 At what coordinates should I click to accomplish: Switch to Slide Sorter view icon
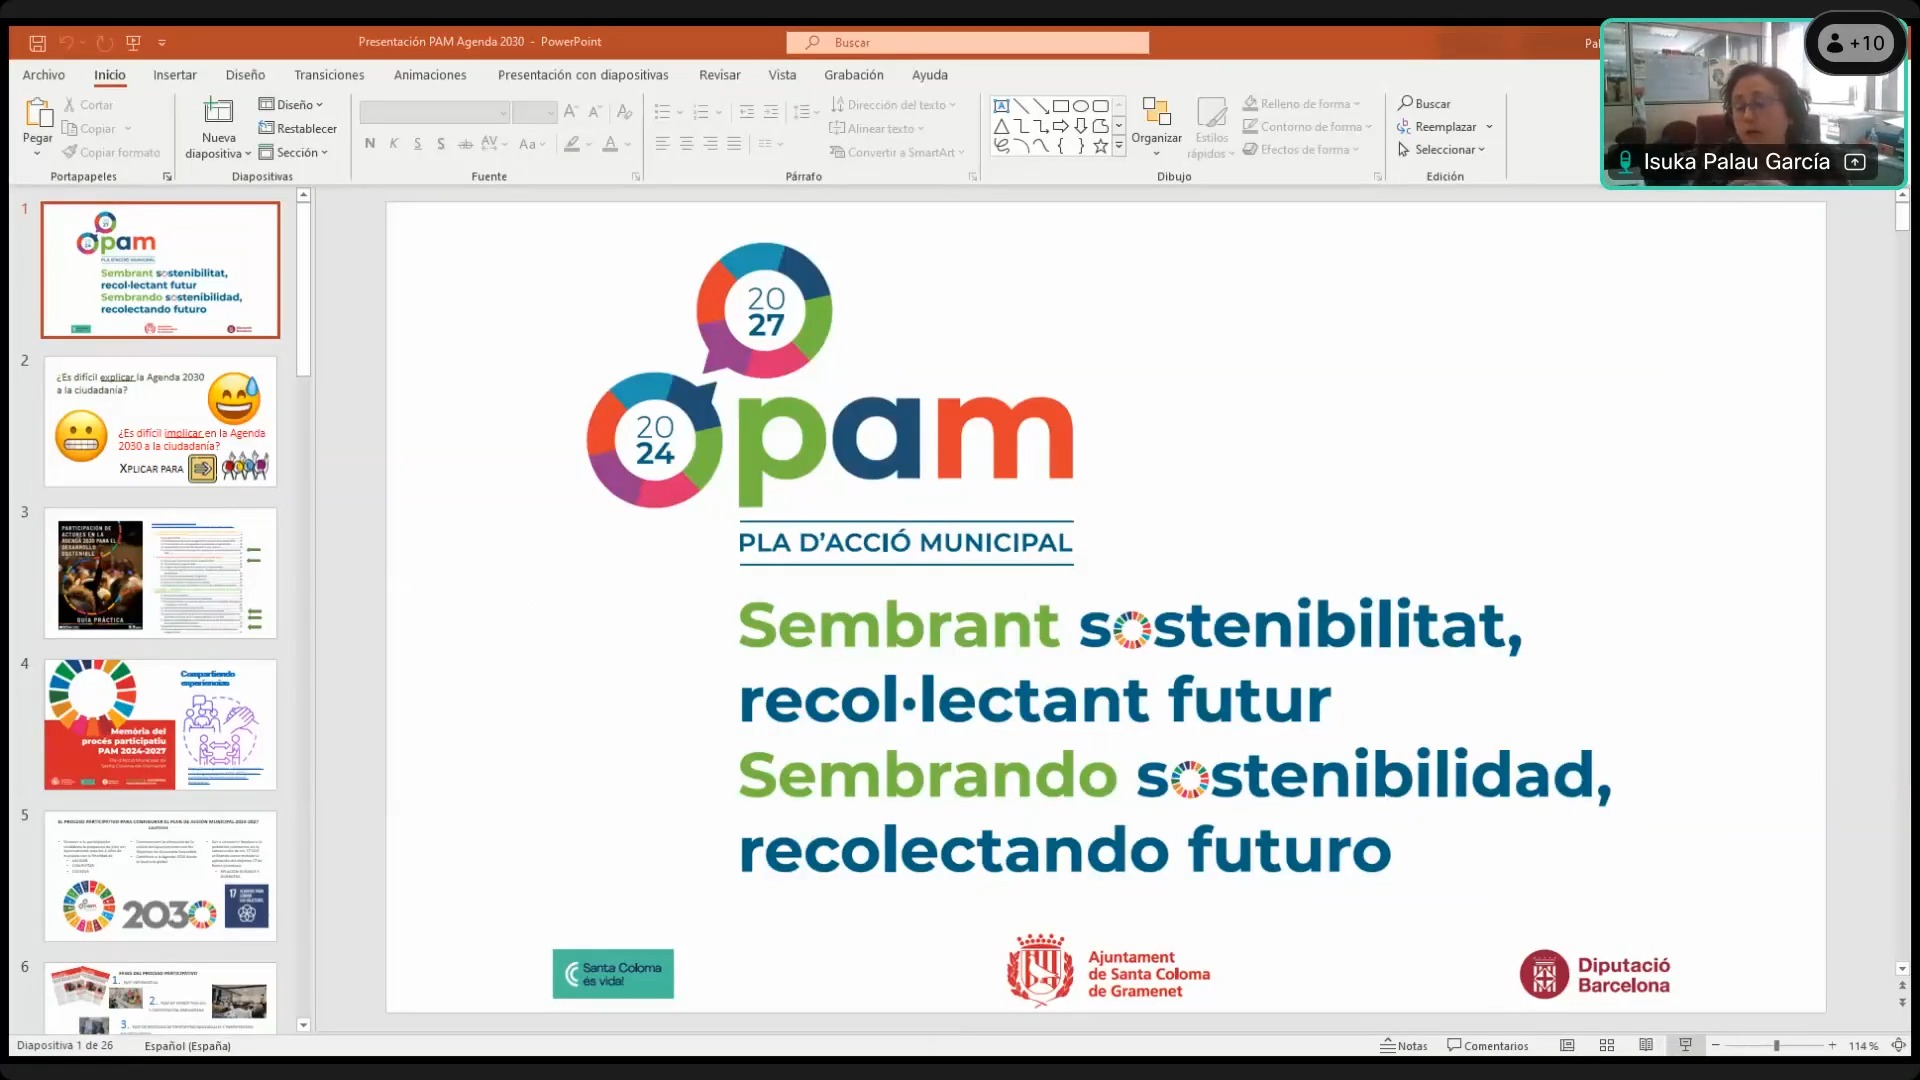point(1607,1046)
